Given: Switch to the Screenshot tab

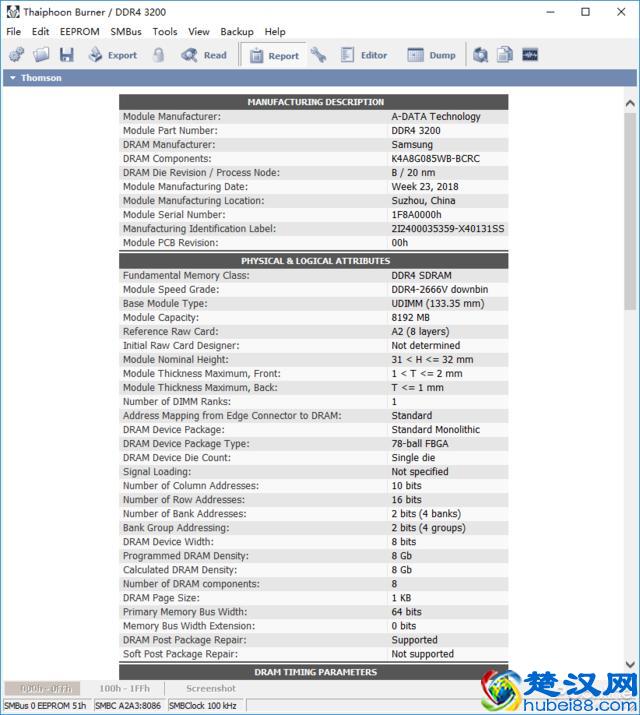Looking at the screenshot, I should (x=211, y=688).
